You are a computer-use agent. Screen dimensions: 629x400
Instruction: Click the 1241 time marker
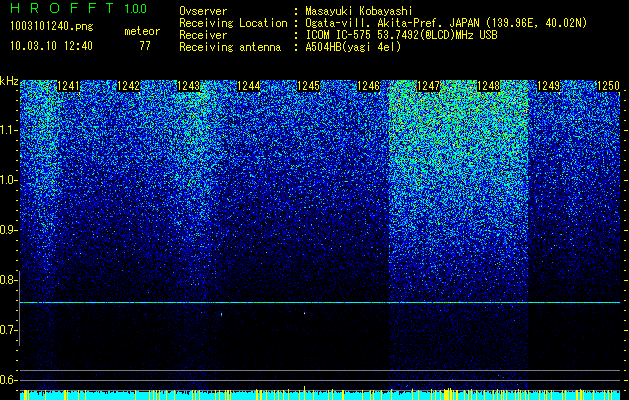[69, 86]
